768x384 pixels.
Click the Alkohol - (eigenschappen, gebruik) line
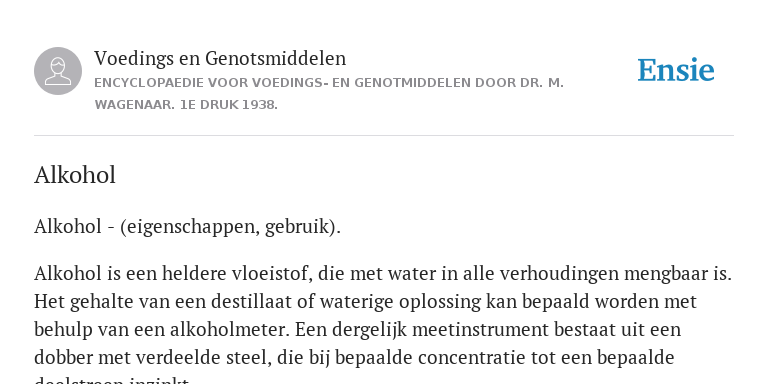tap(187, 227)
